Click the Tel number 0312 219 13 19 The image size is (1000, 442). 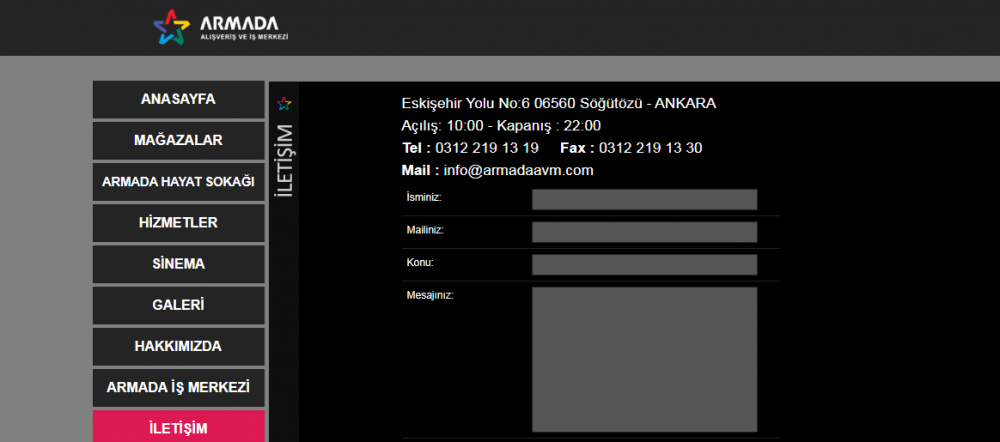[x=487, y=148]
